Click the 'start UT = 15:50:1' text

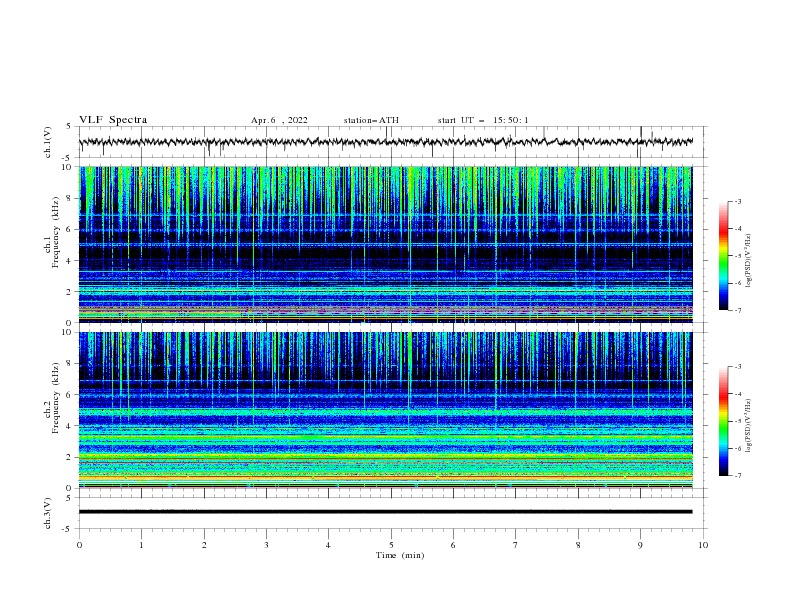[x=483, y=120]
